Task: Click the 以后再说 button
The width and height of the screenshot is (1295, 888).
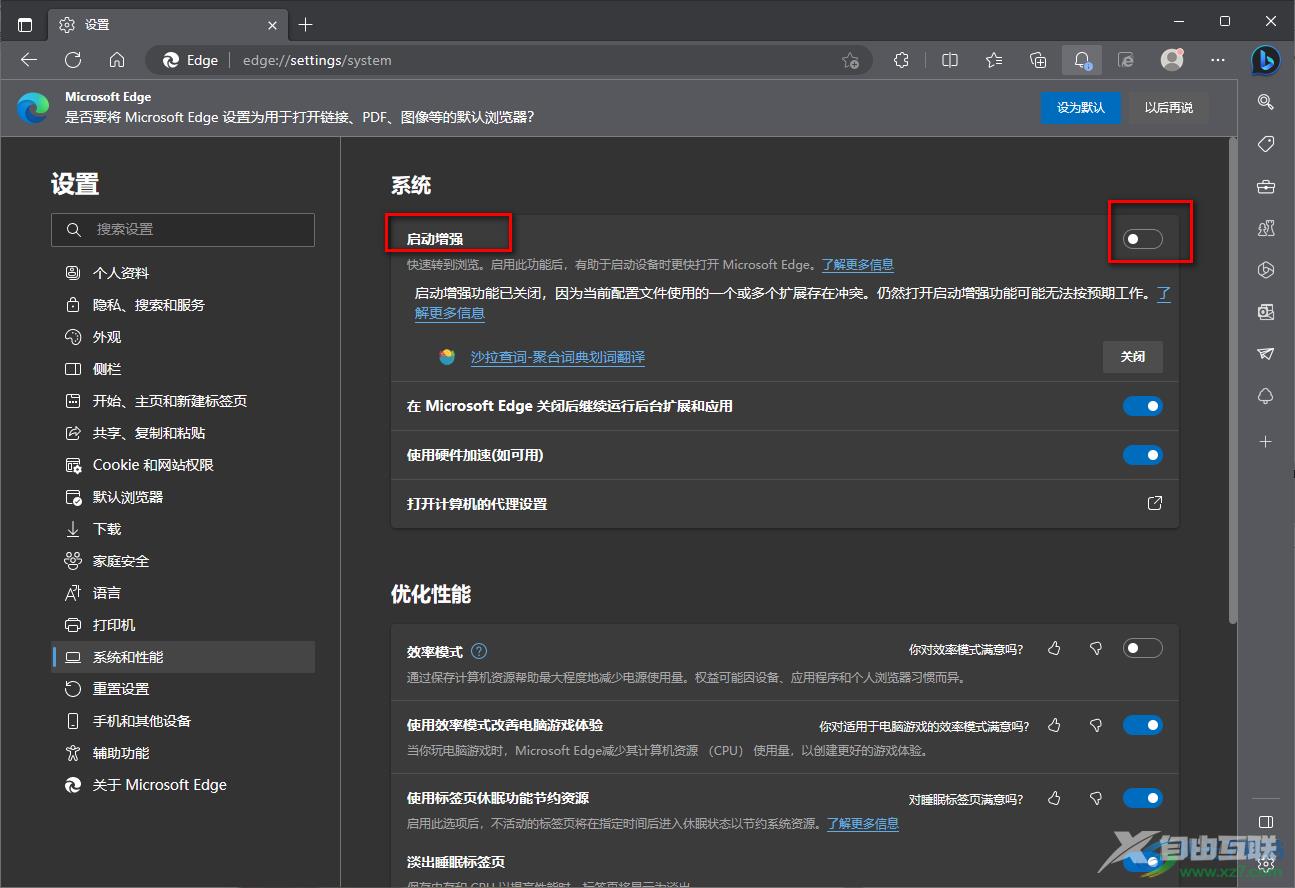Action: click(1169, 107)
